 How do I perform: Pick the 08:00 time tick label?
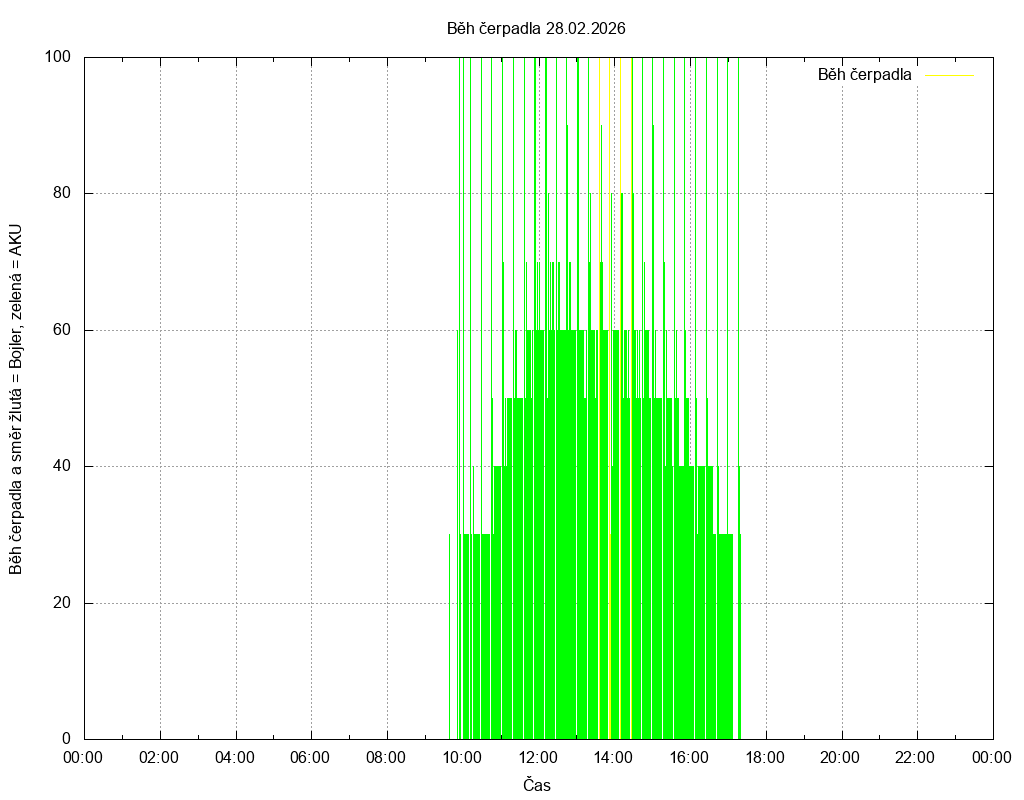(x=386, y=757)
